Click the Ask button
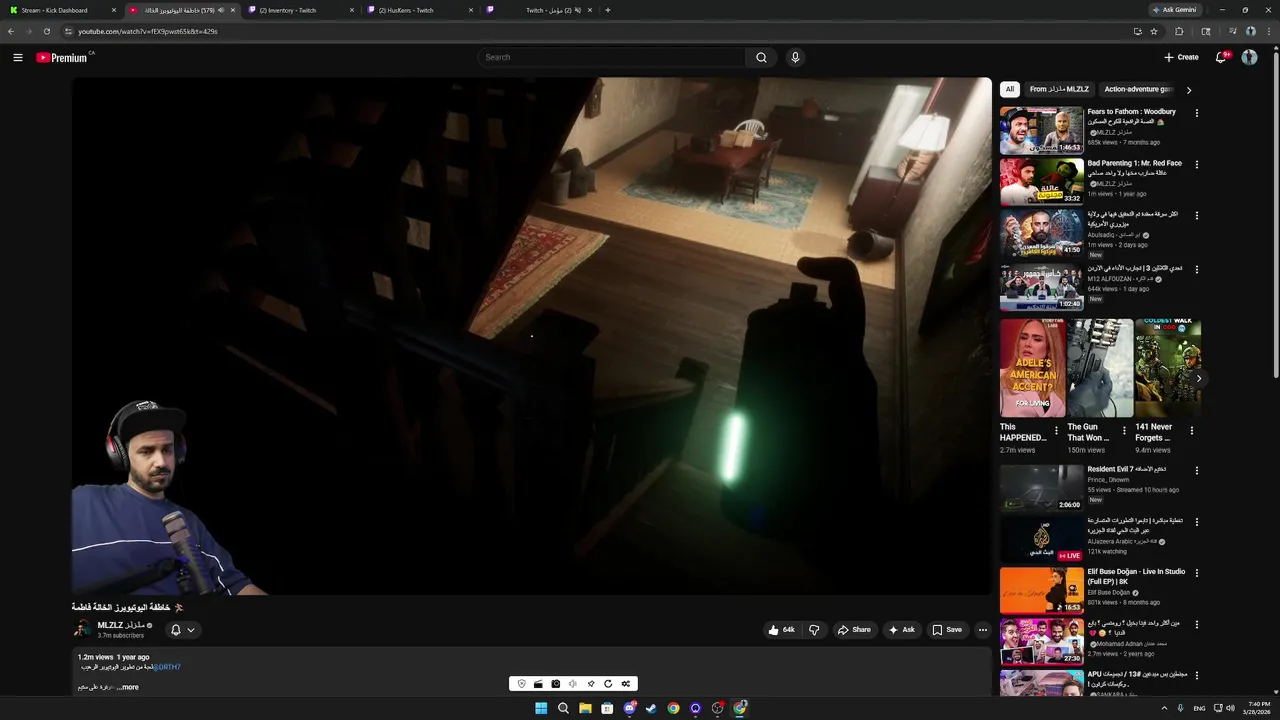The image size is (1280, 720). pos(901,630)
